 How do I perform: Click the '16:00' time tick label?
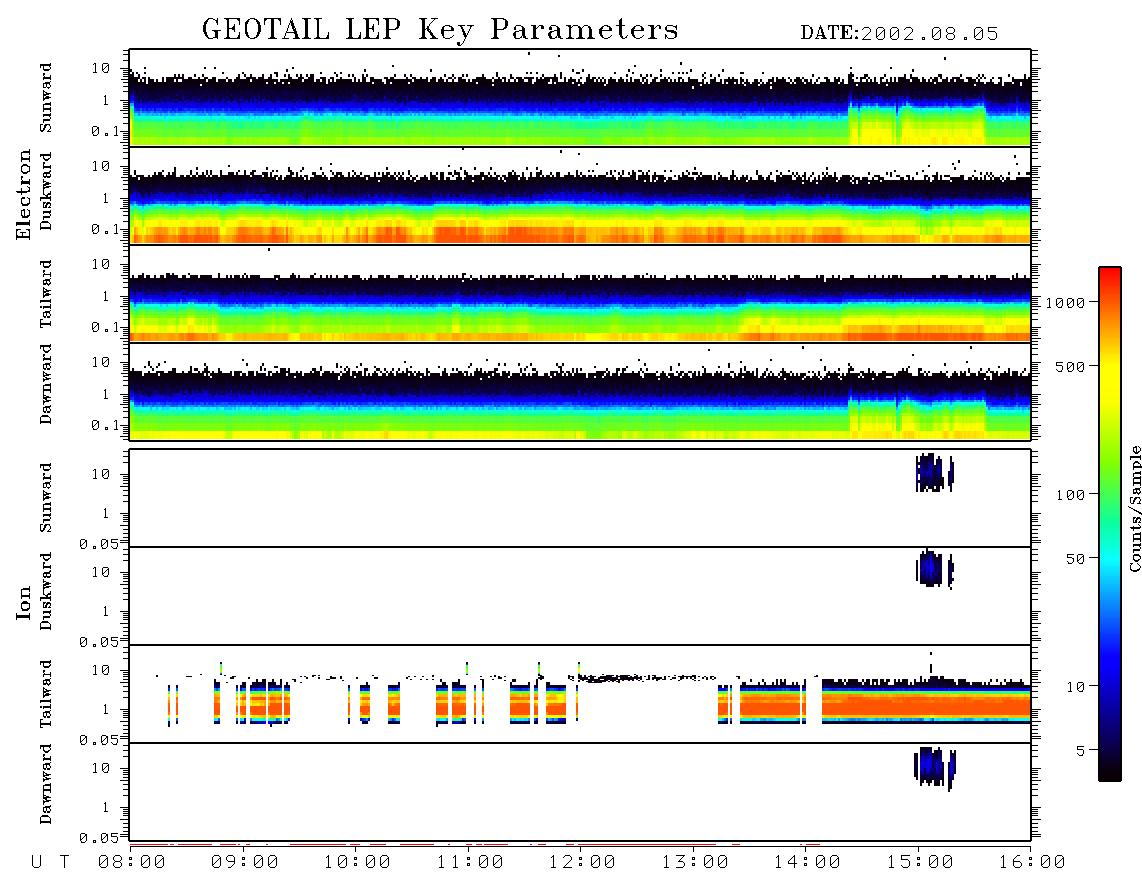pyautogui.click(x=1032, y=863)
